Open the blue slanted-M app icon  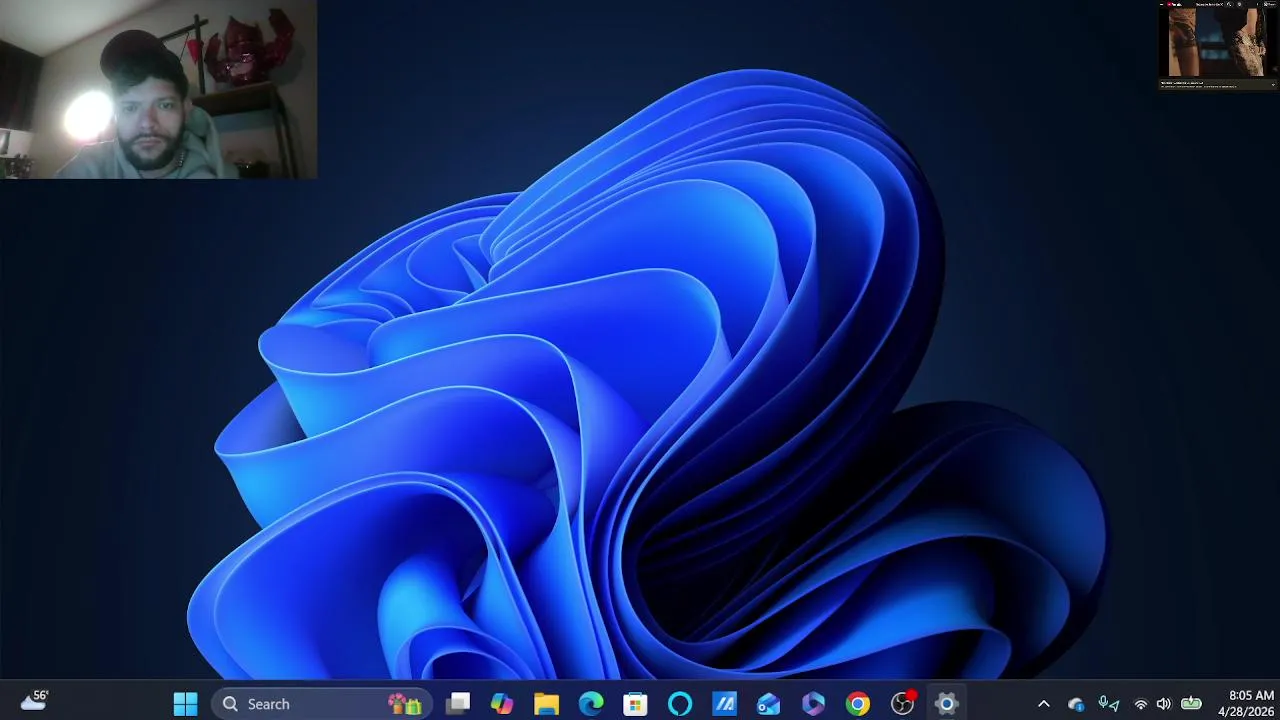724,704
